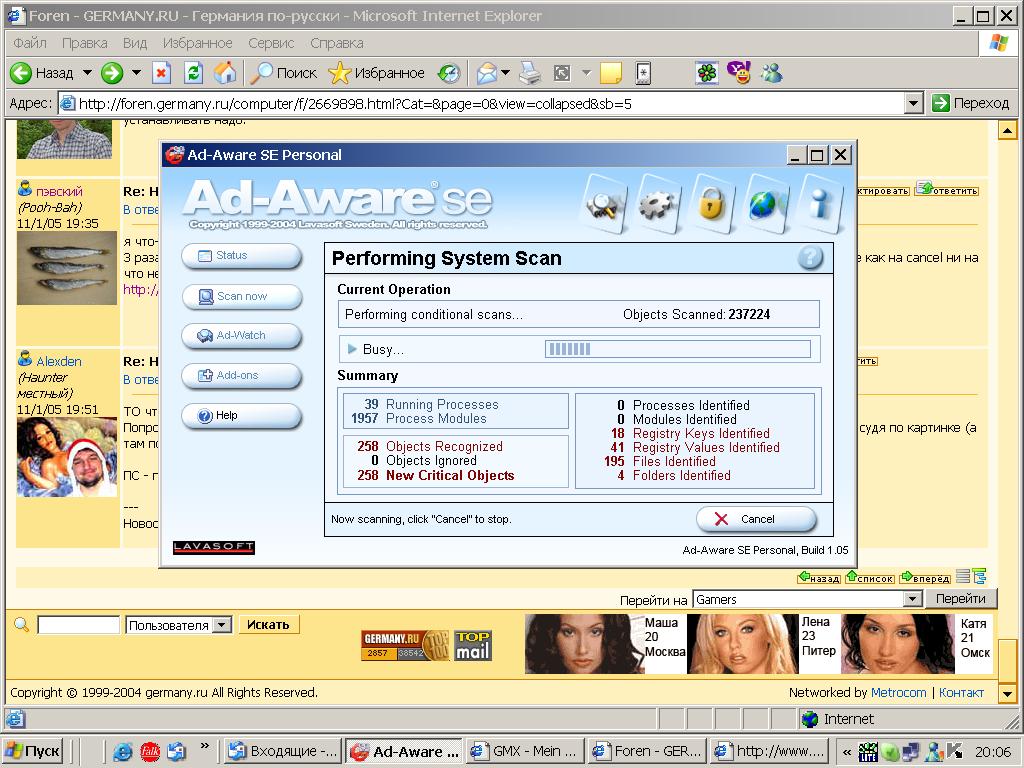Screen dimensions: 1024x768
Task: Go to the Home page icon
Action: tap(225, 73)
